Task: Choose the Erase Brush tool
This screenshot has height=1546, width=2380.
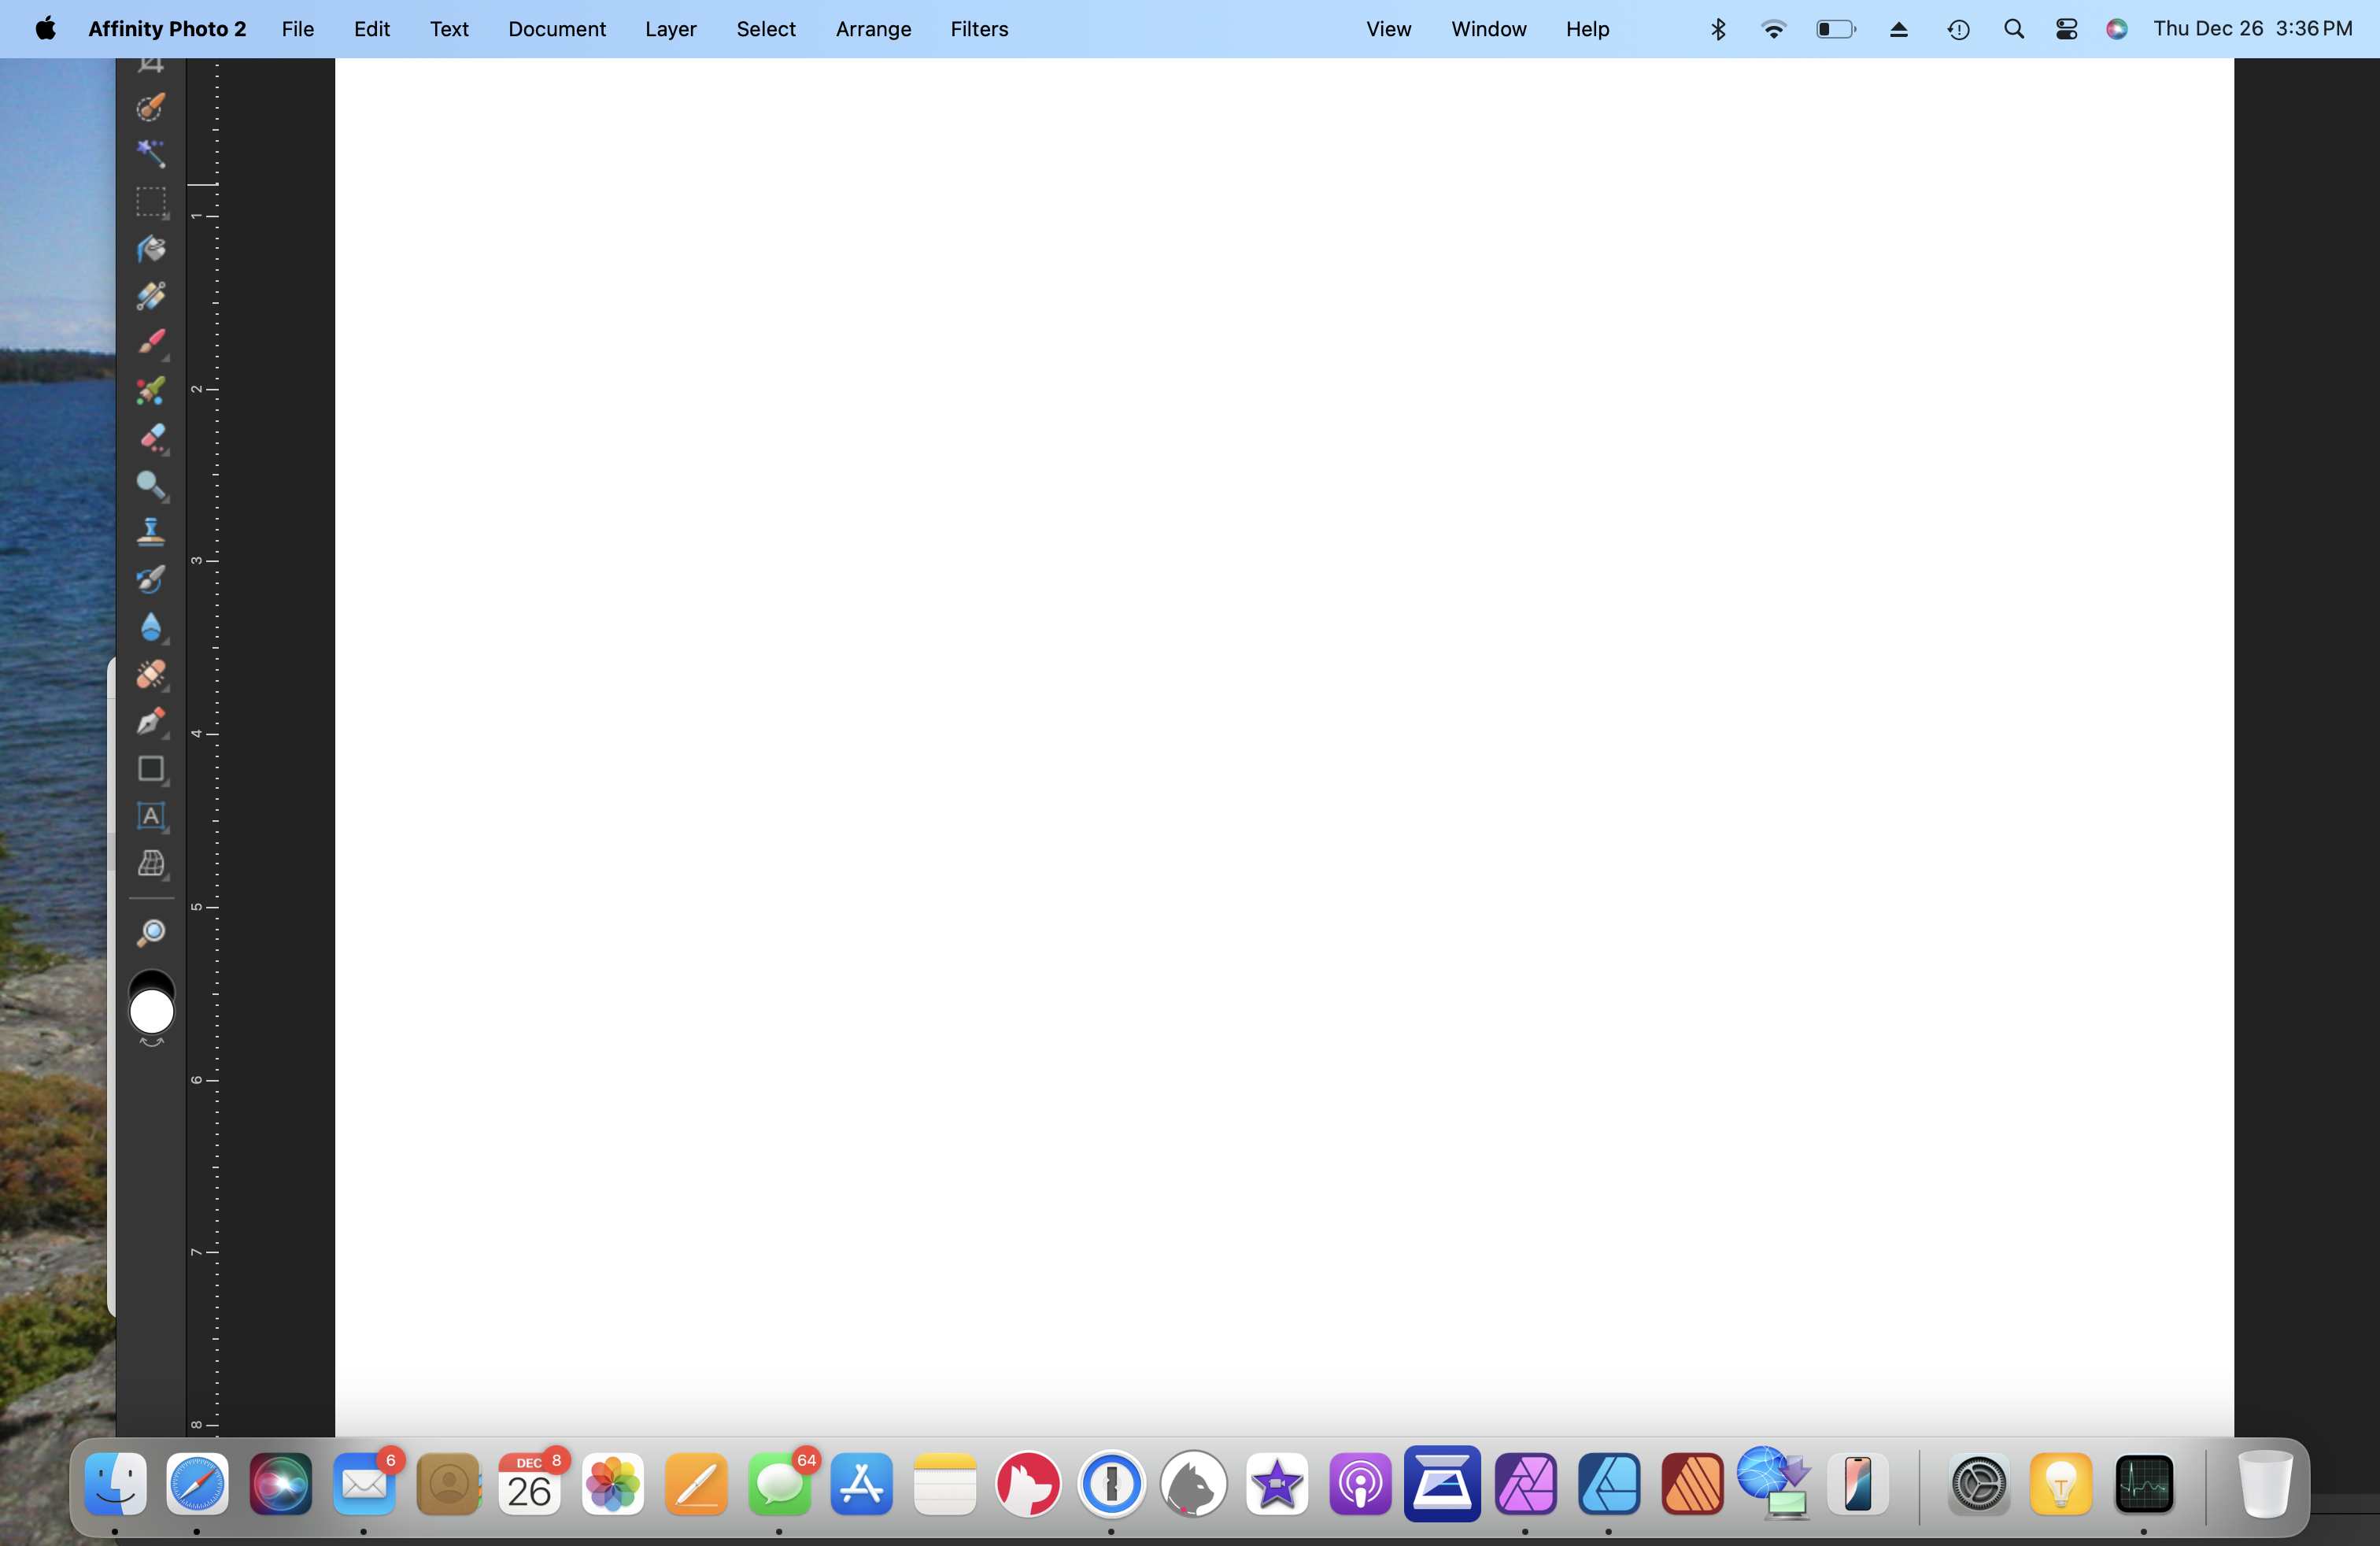Action: (150, 438)
